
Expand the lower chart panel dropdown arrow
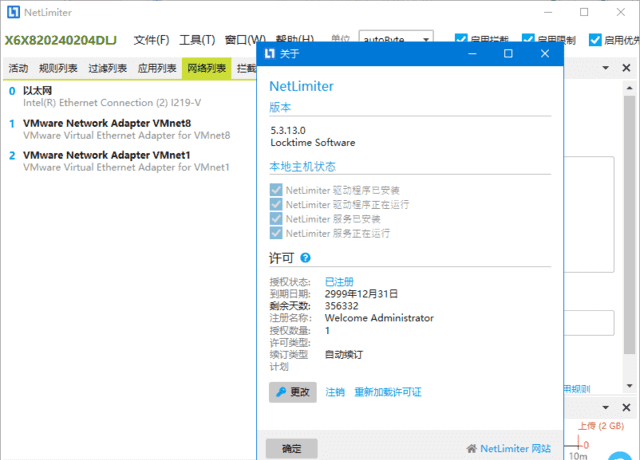(606, 407)
